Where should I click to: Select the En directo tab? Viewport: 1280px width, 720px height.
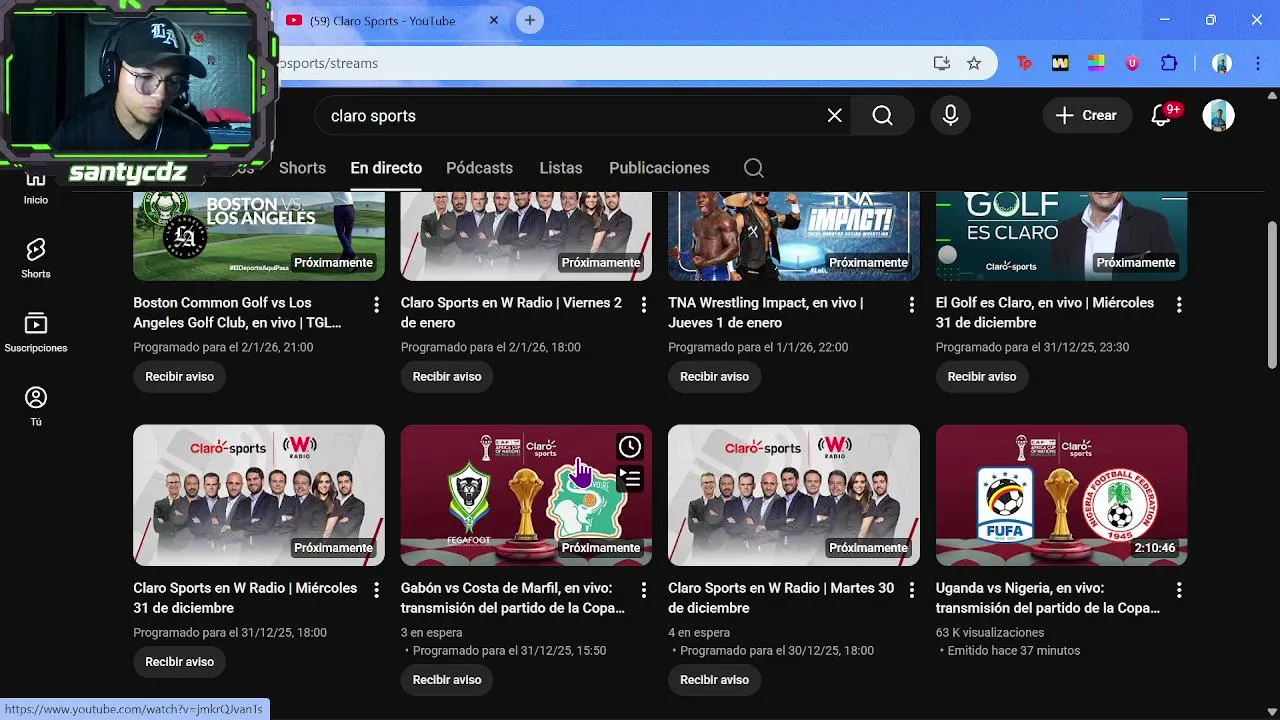[x=386, y=168]
